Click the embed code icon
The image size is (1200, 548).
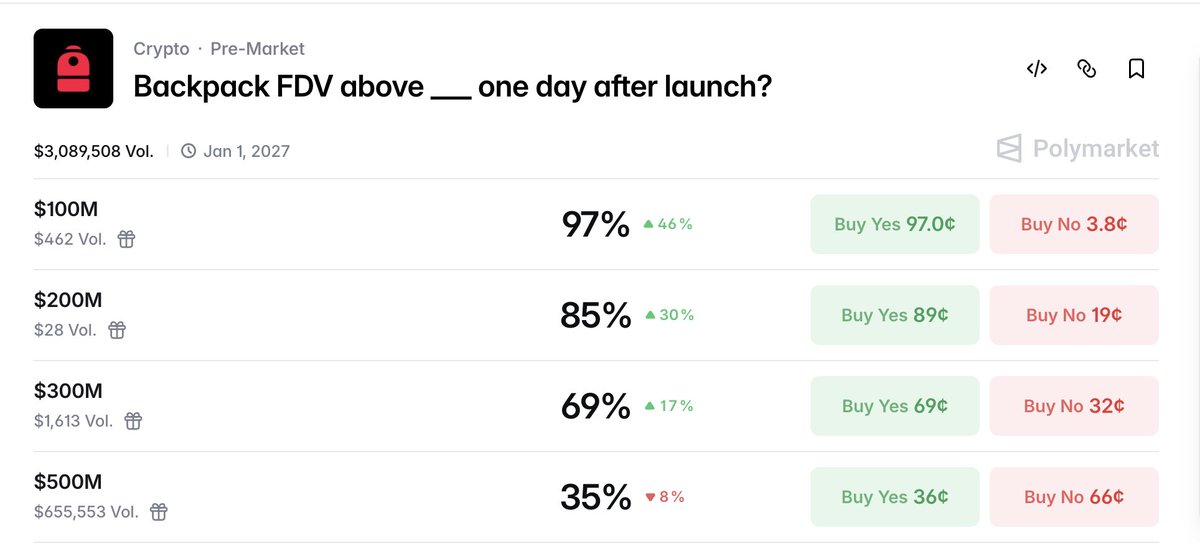point(1037,69)
